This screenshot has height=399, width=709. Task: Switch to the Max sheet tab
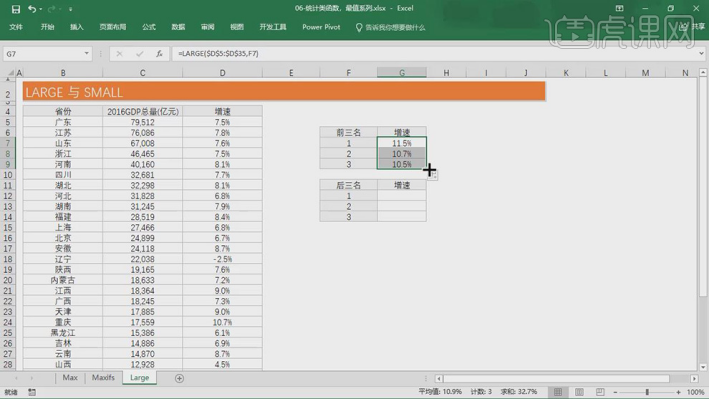coord(70,378)
